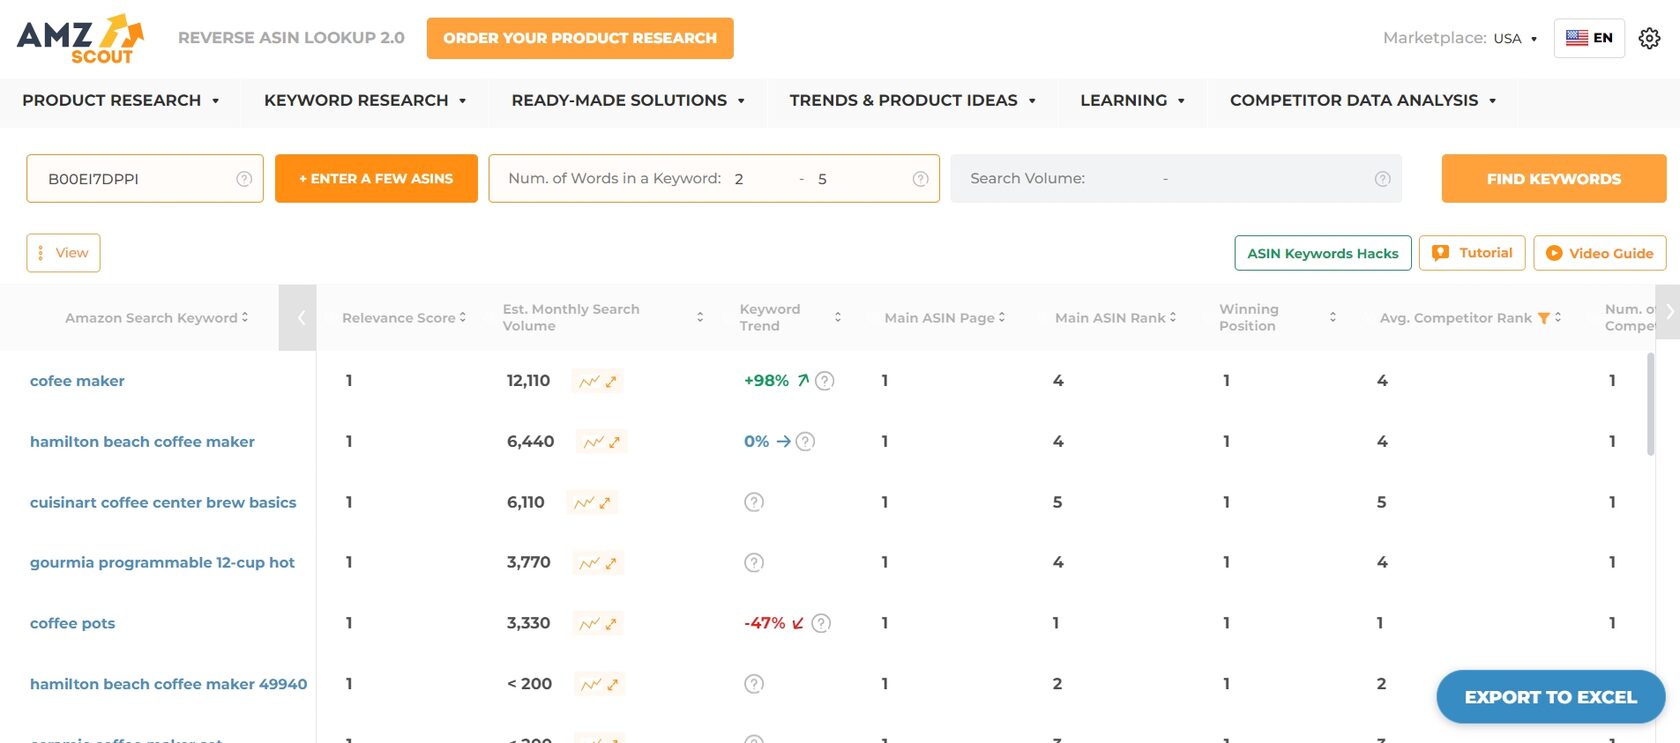Click the -47% keyword trend help icon
The height and width of the screenshot is (743, 1680).
(x=821, y=624)
